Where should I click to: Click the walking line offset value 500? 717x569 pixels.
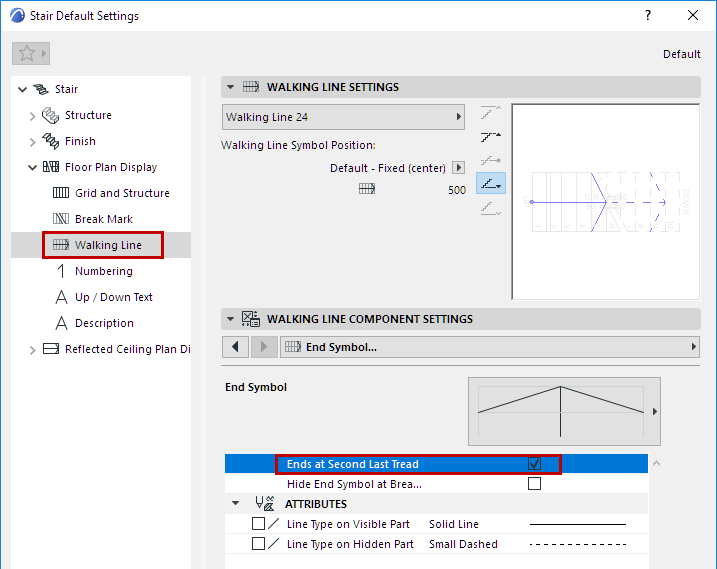[456, 190]
